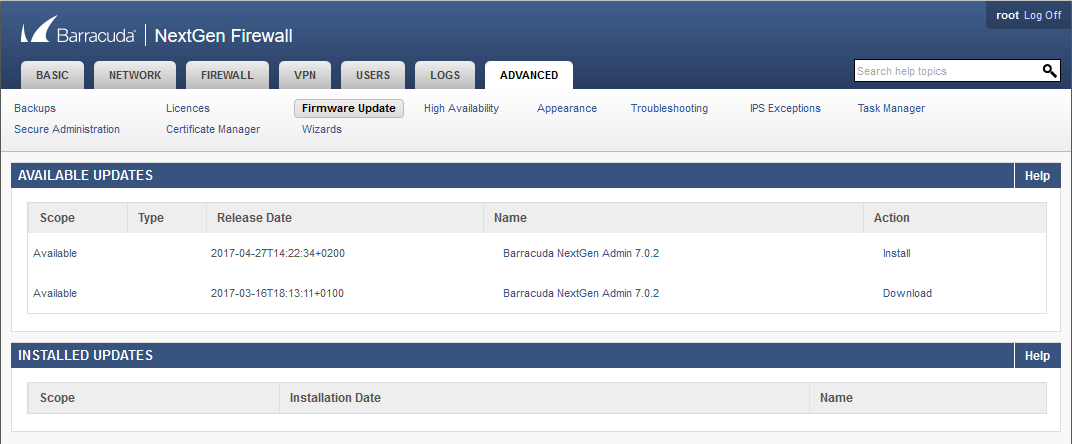
Task: Open the Troubleshooting page
Action: coord(669,108)
